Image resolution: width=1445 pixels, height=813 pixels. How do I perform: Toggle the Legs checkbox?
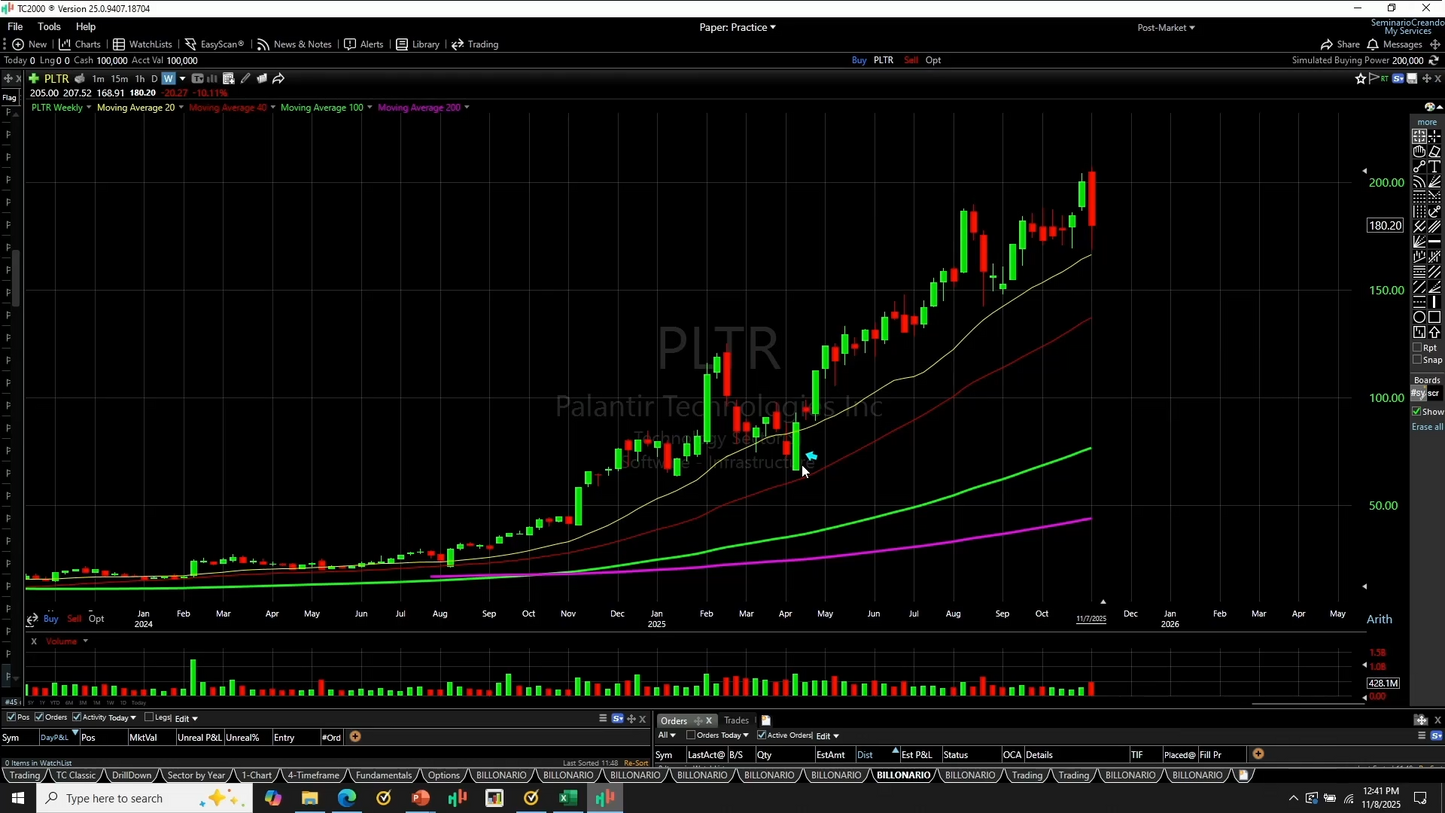click(149, 717)
